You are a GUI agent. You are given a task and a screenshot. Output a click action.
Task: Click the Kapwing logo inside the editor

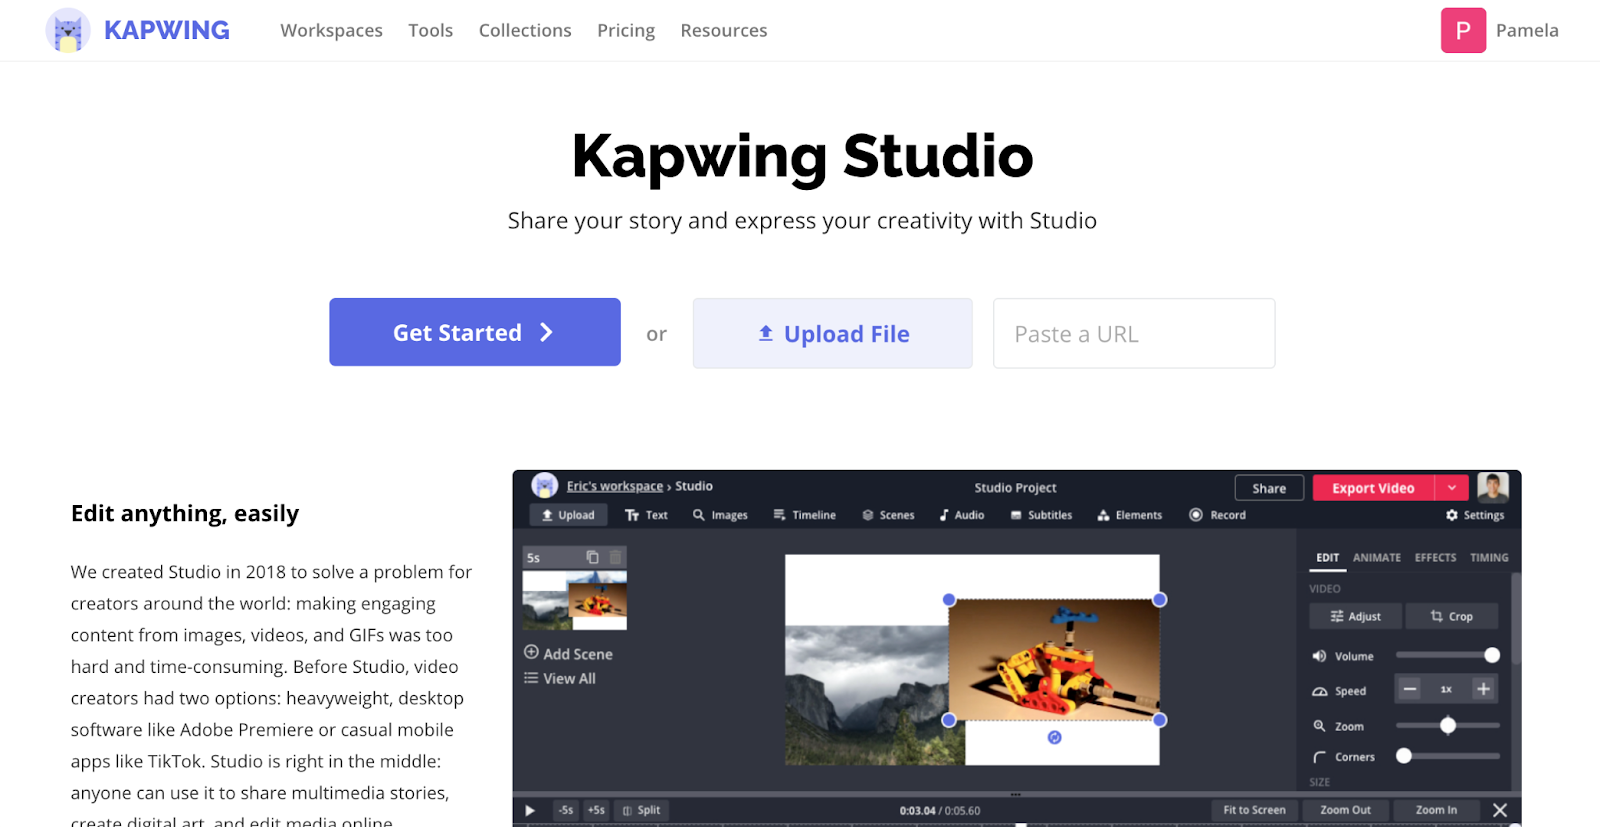[x=545, y=486]
